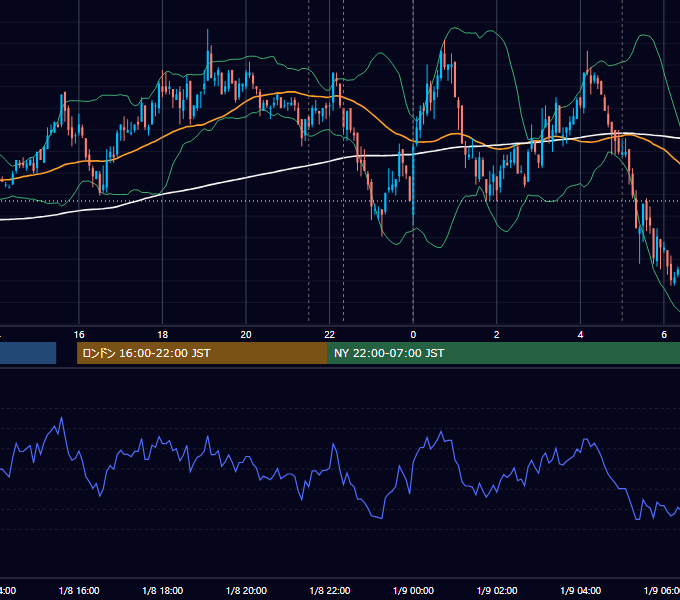Click the 1/8 16:00 date label
Viewport: 680px width, 600px height.
coord(79,590)
